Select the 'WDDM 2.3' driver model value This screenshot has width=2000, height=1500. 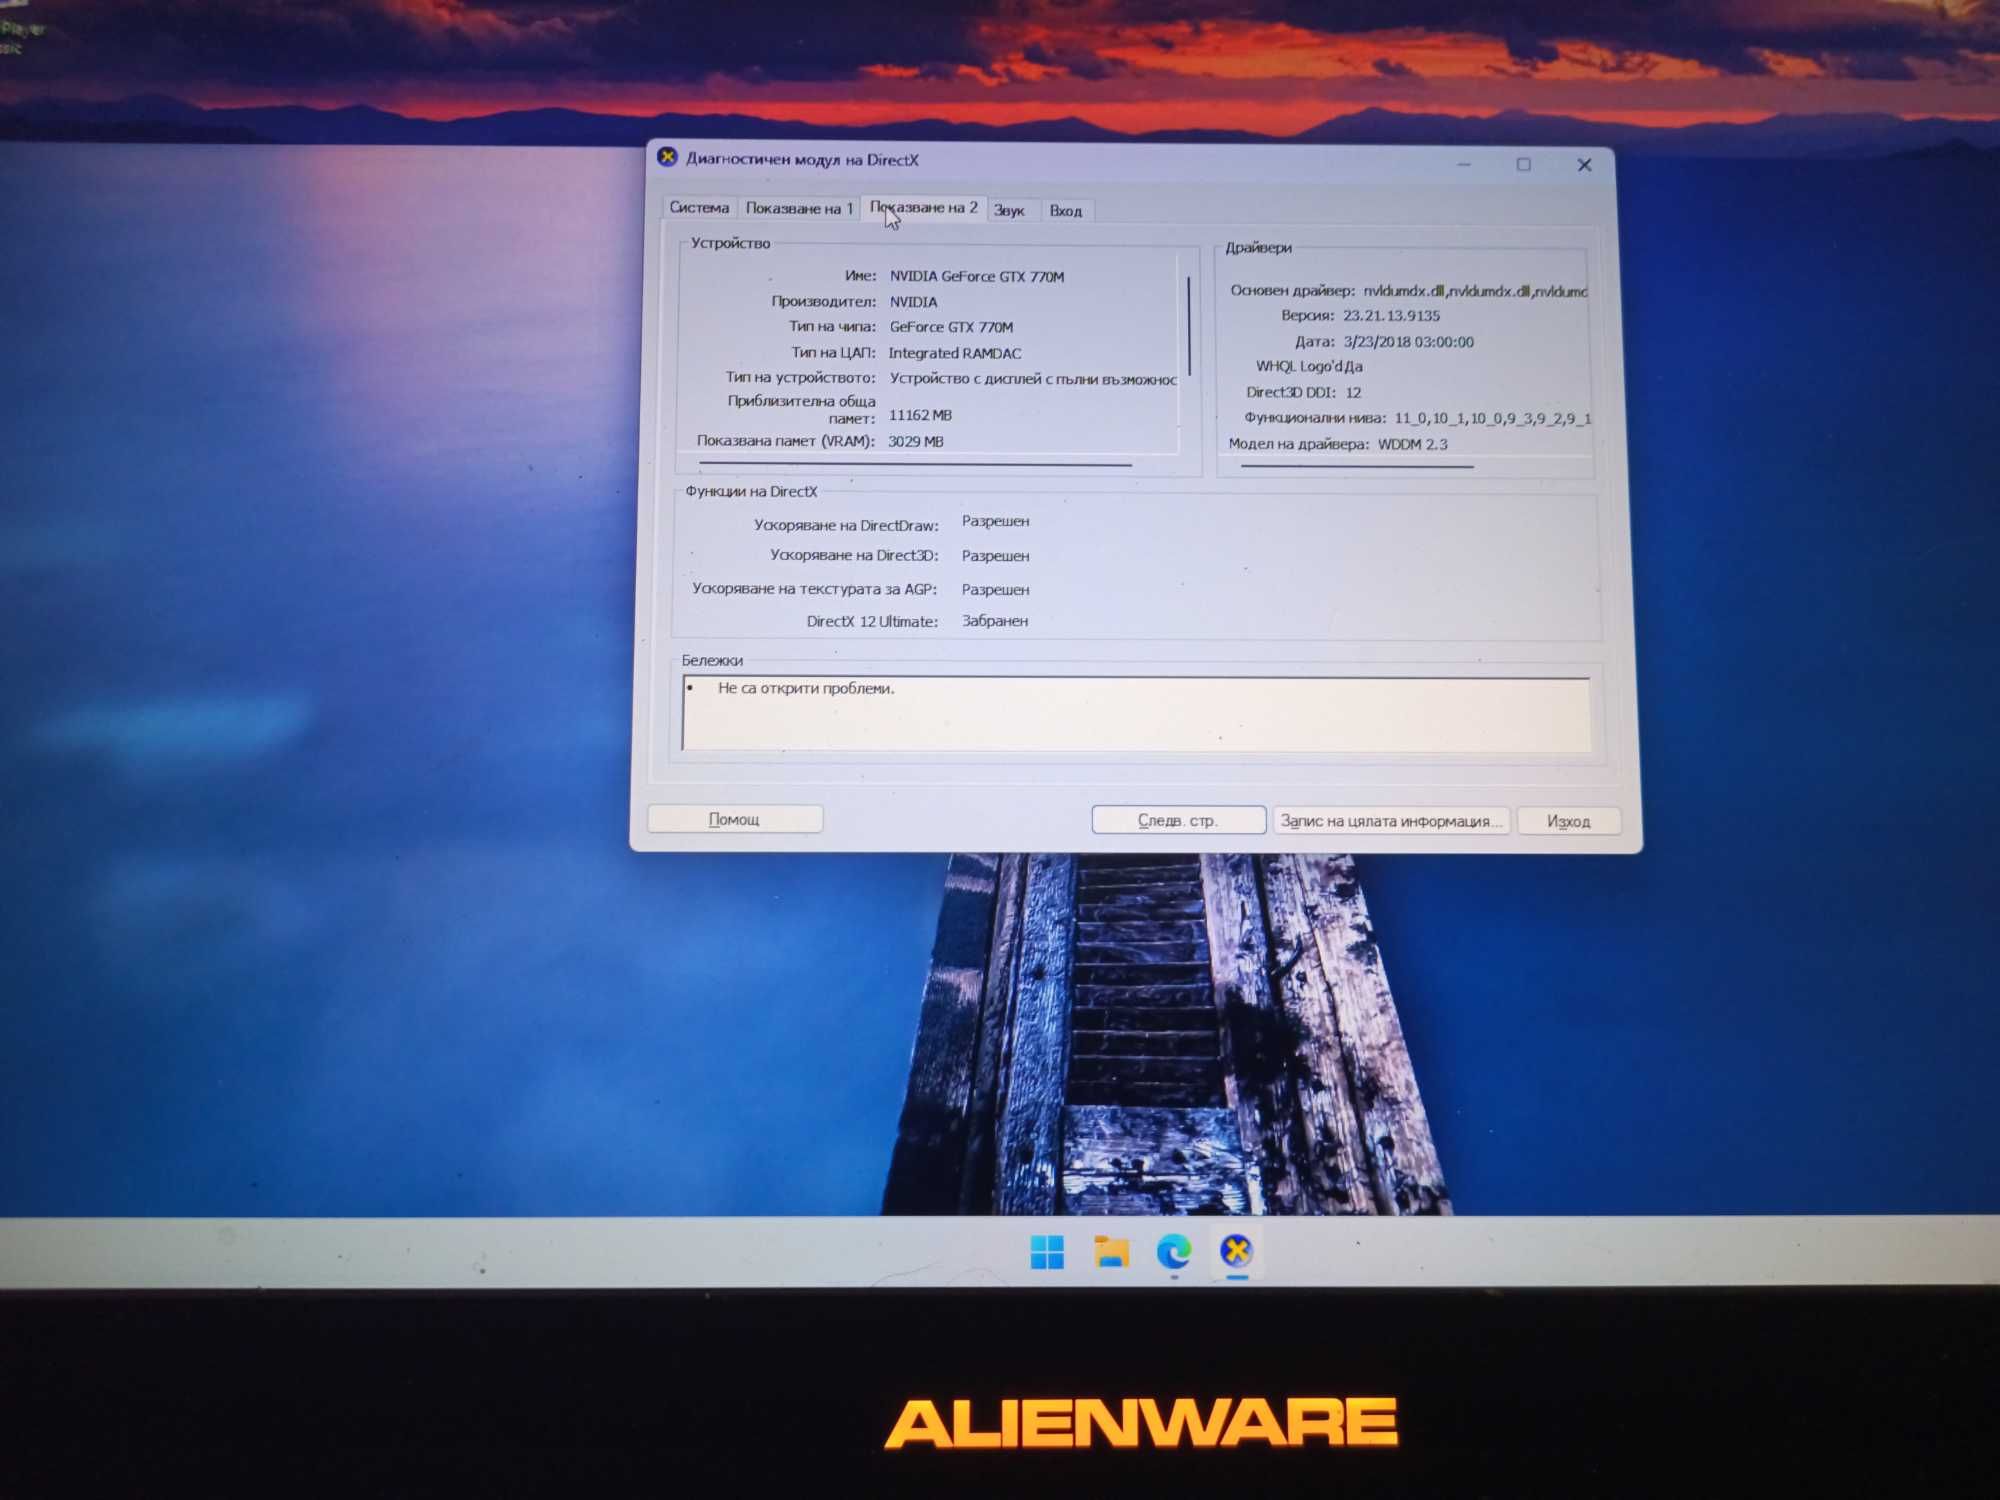pos(1412,444)
